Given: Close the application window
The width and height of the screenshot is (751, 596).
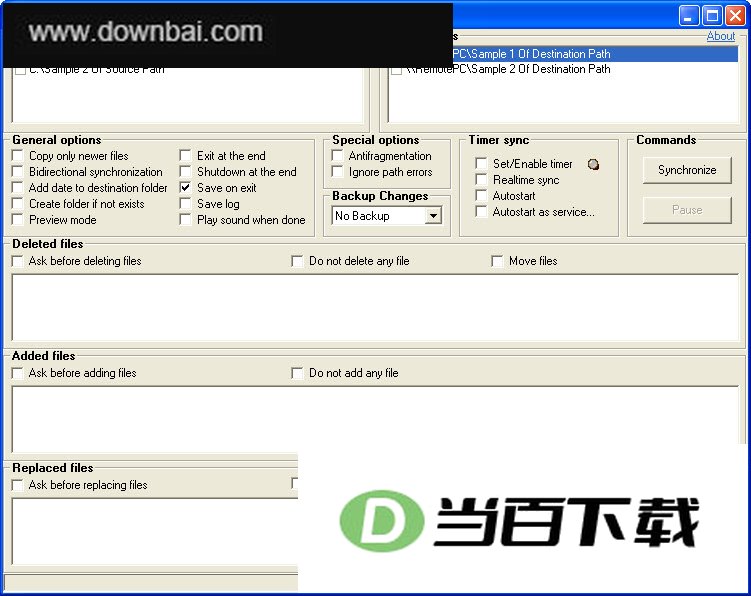Looking at the screenshot, I should 735,16.
